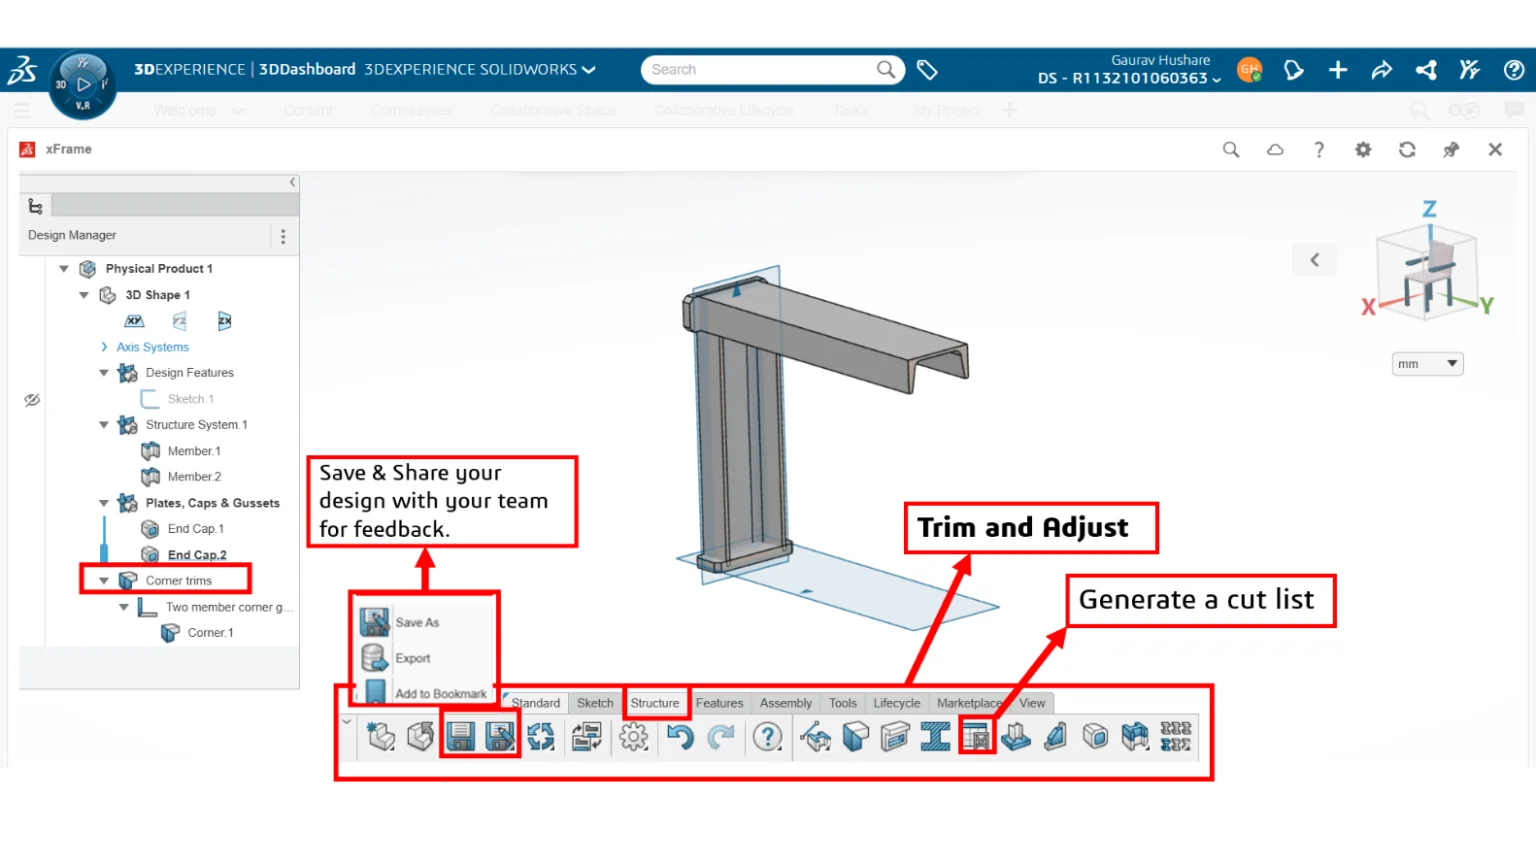Click the xFrame search magnifier icon
1536x864 pixels.
click(1231, 150)
